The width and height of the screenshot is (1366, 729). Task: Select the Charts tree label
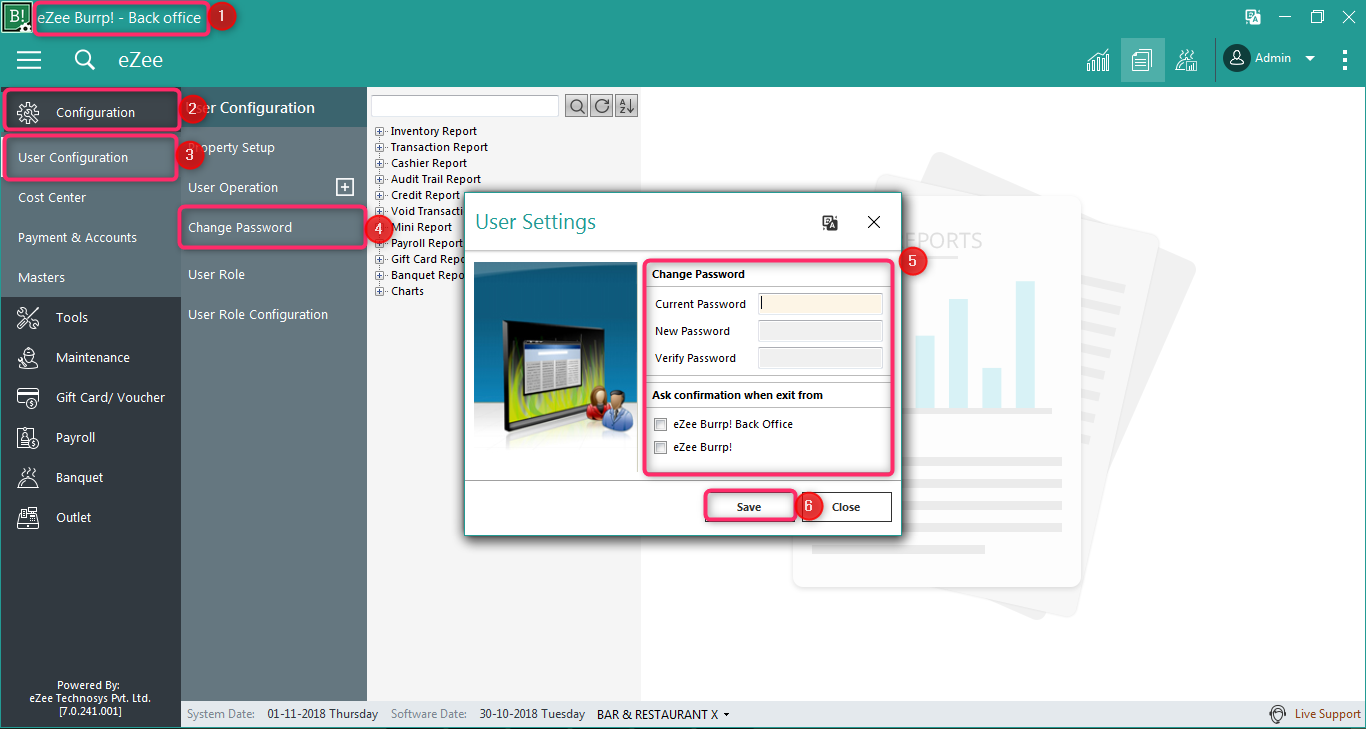(x=407, y=291)
